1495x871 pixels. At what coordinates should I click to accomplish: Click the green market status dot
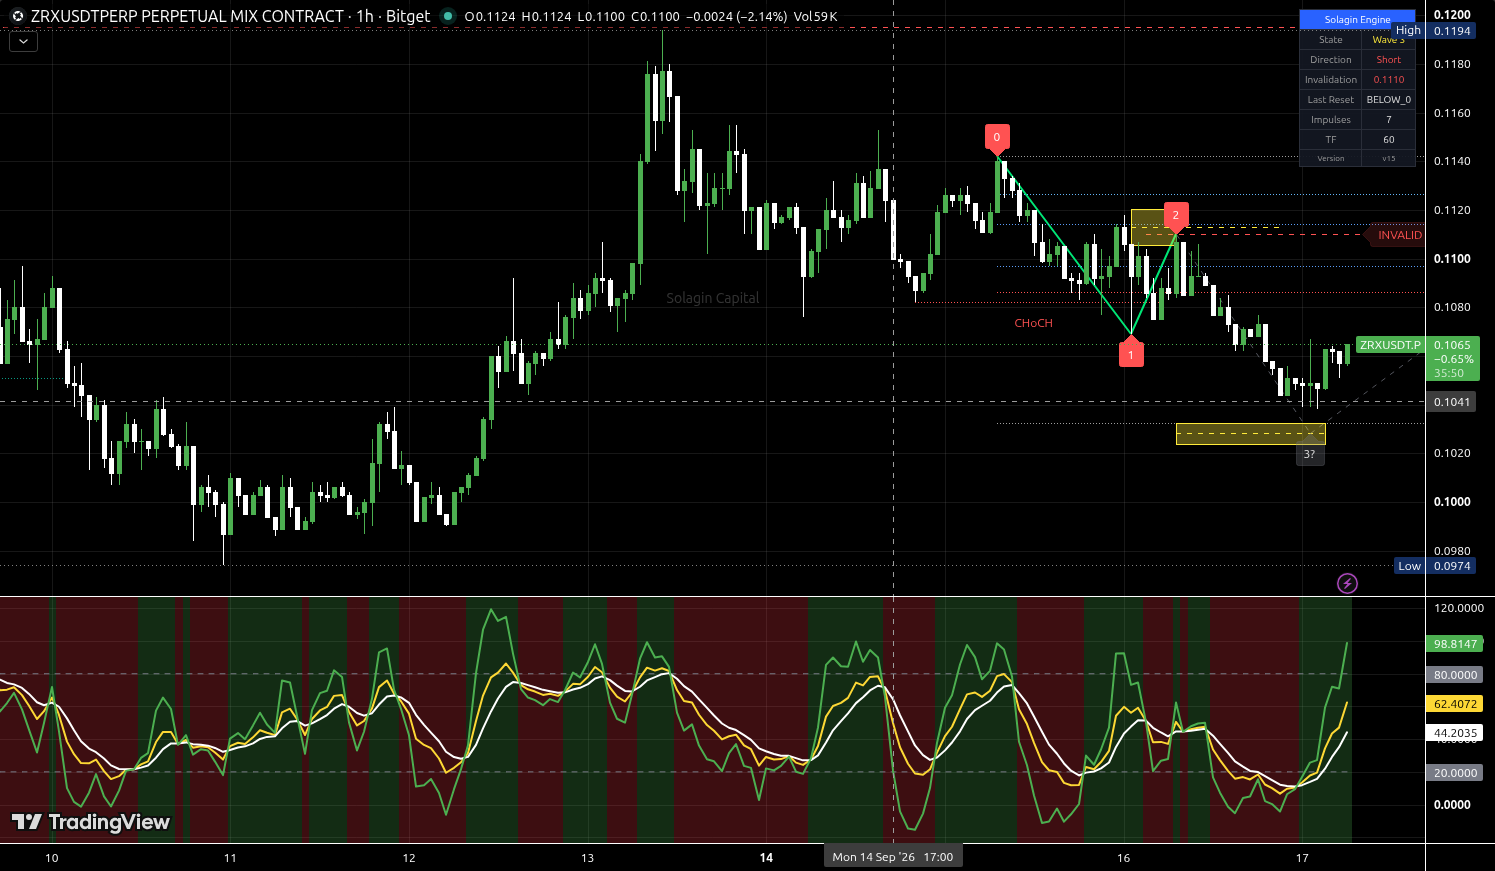click(x=447, y=16)
